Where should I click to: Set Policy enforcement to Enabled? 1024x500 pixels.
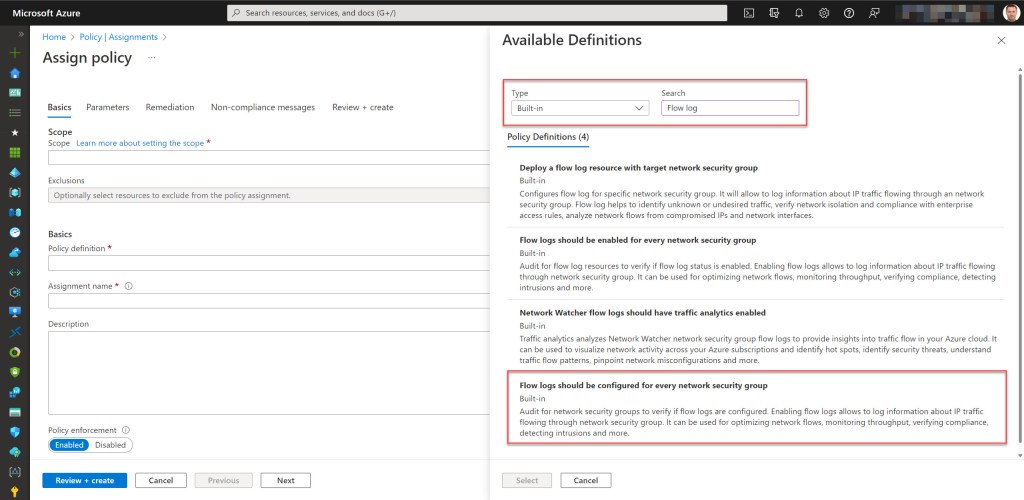[70, 445]
